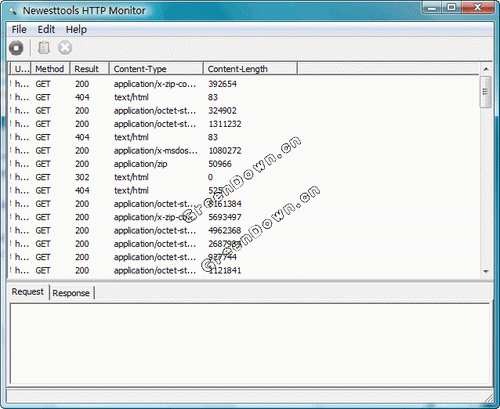The image size is (500, 409).
Task: Click the greyed delete X toolbar icon
Action: click(x=65, y=48)
